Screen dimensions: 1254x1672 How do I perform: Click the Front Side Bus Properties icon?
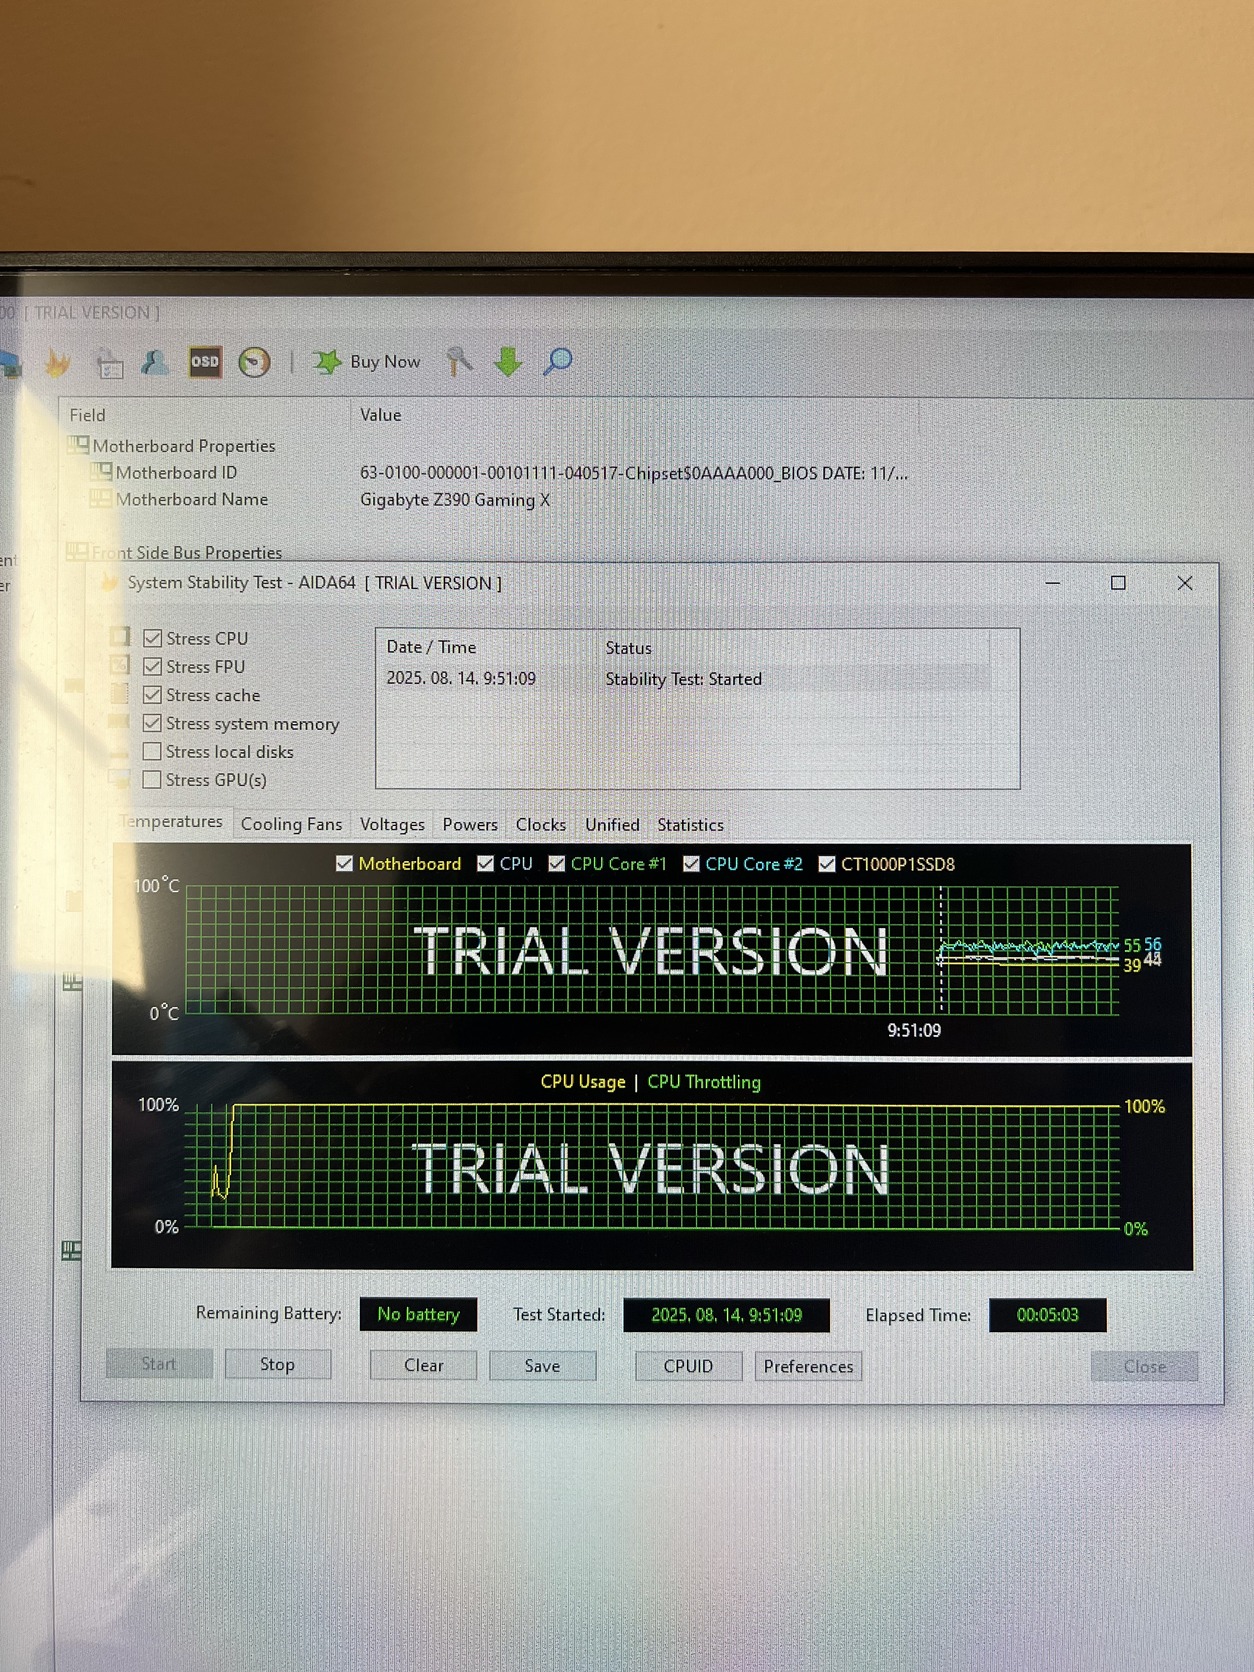(x=77, y=551)
